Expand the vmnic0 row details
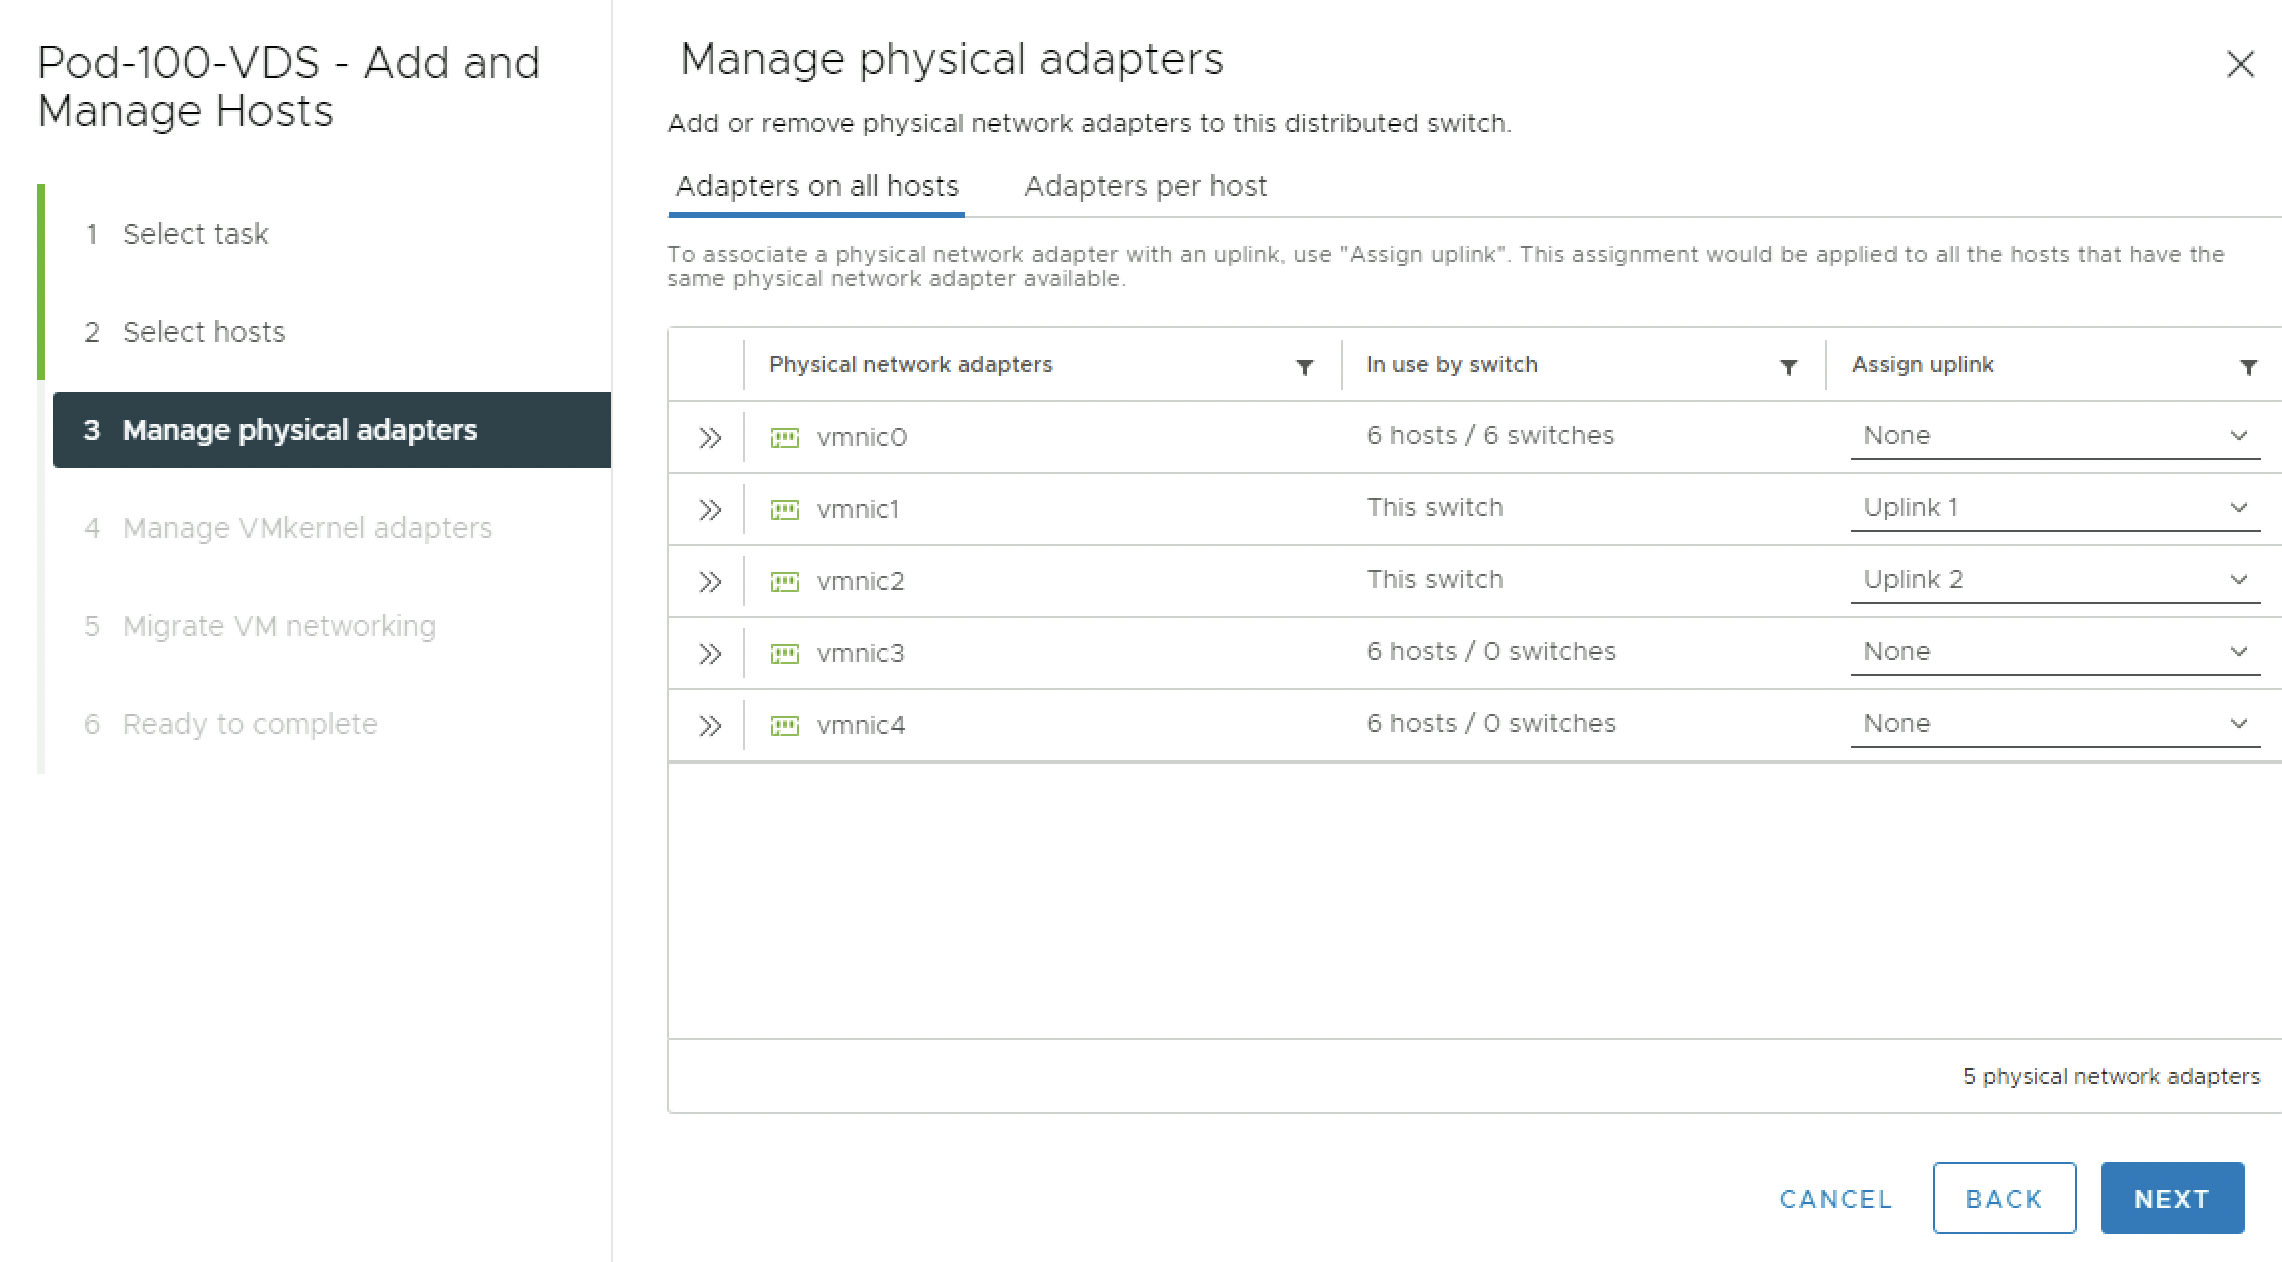Viewport: 2282px width, 1262px height. (709, 437)
